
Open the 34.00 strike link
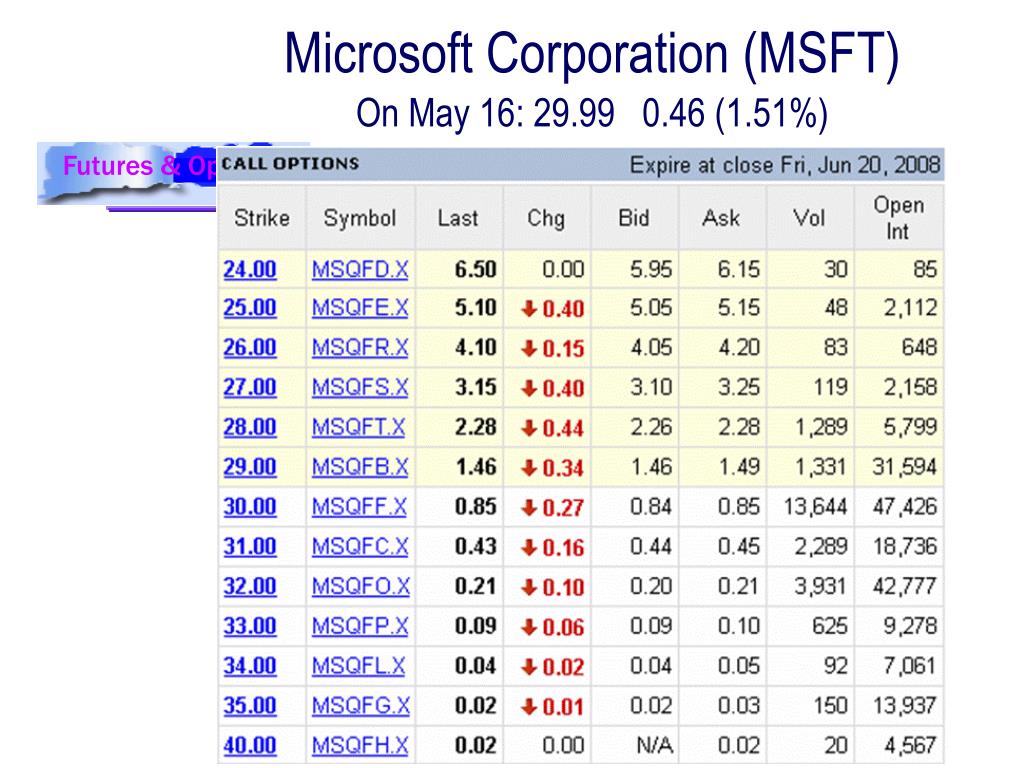click(249, 666)
